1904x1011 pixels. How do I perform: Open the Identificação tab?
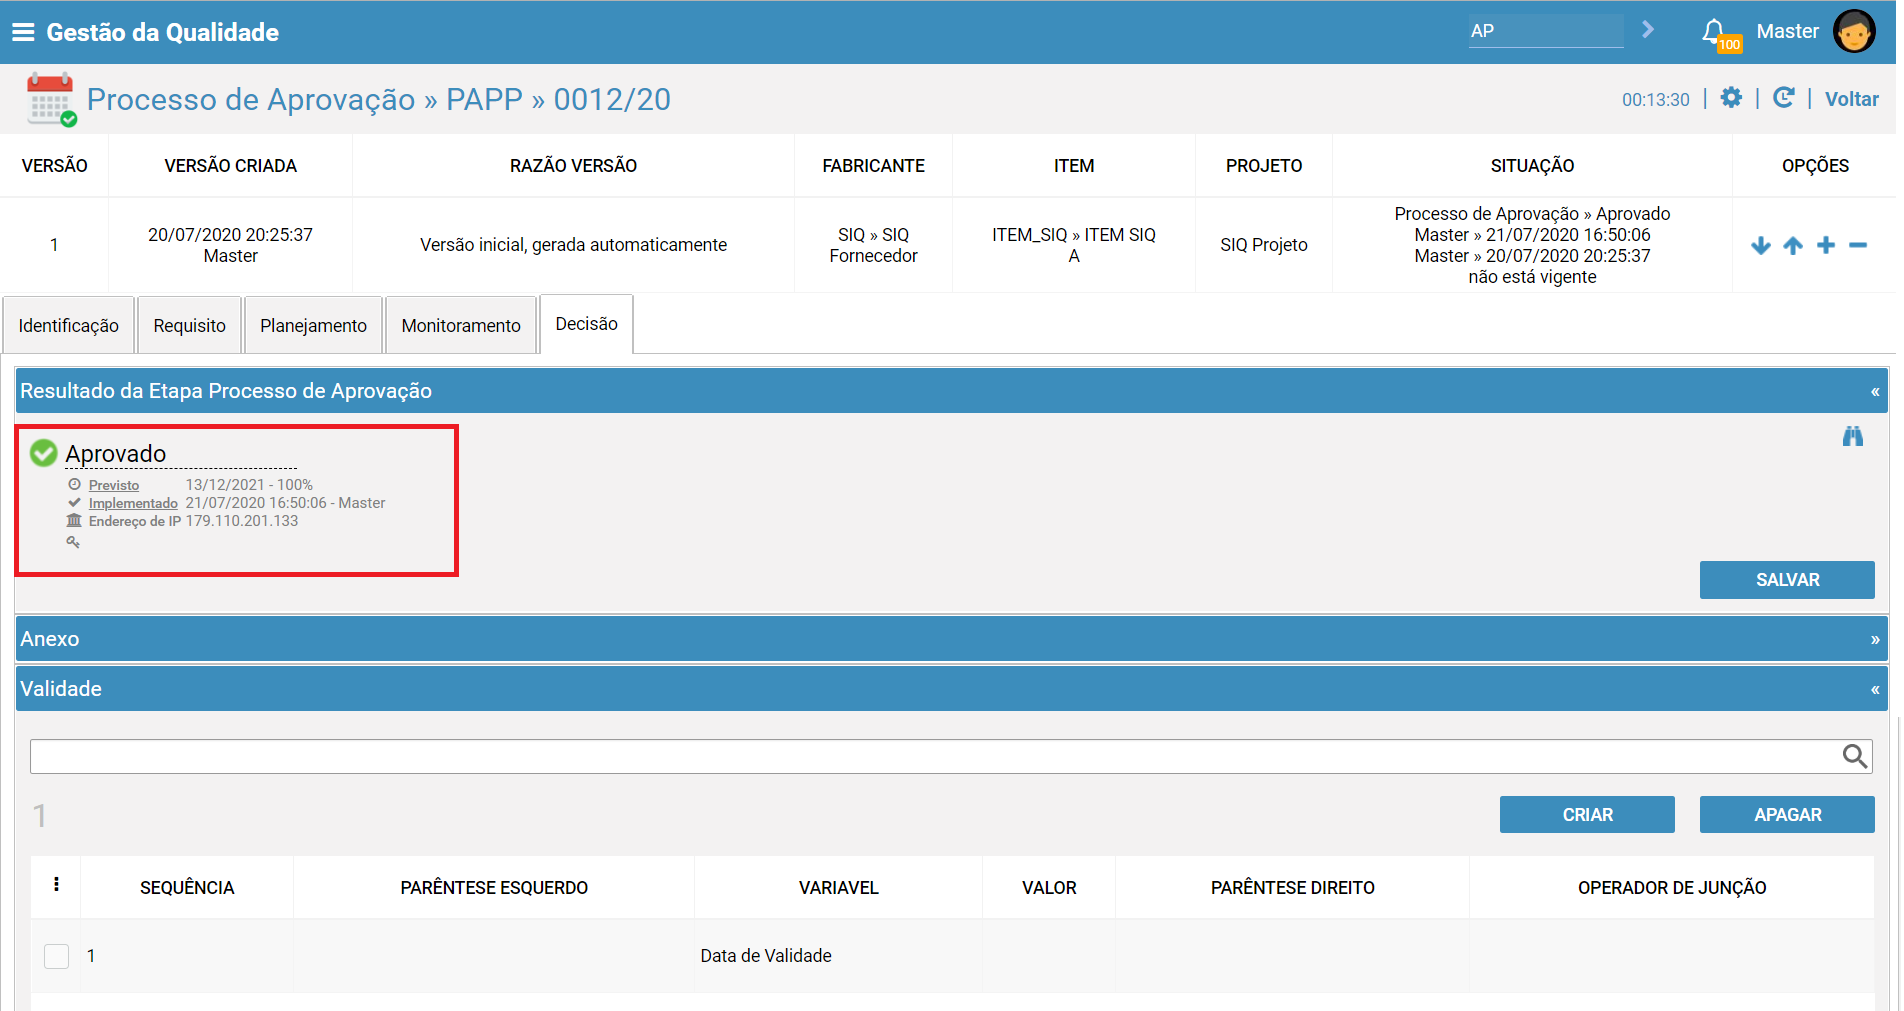(68, 325)
